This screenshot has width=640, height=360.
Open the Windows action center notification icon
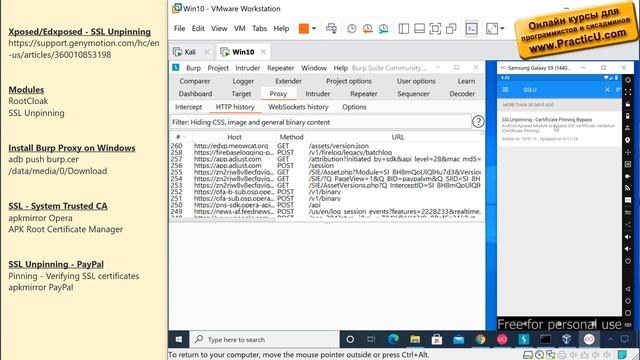[624, 339]
